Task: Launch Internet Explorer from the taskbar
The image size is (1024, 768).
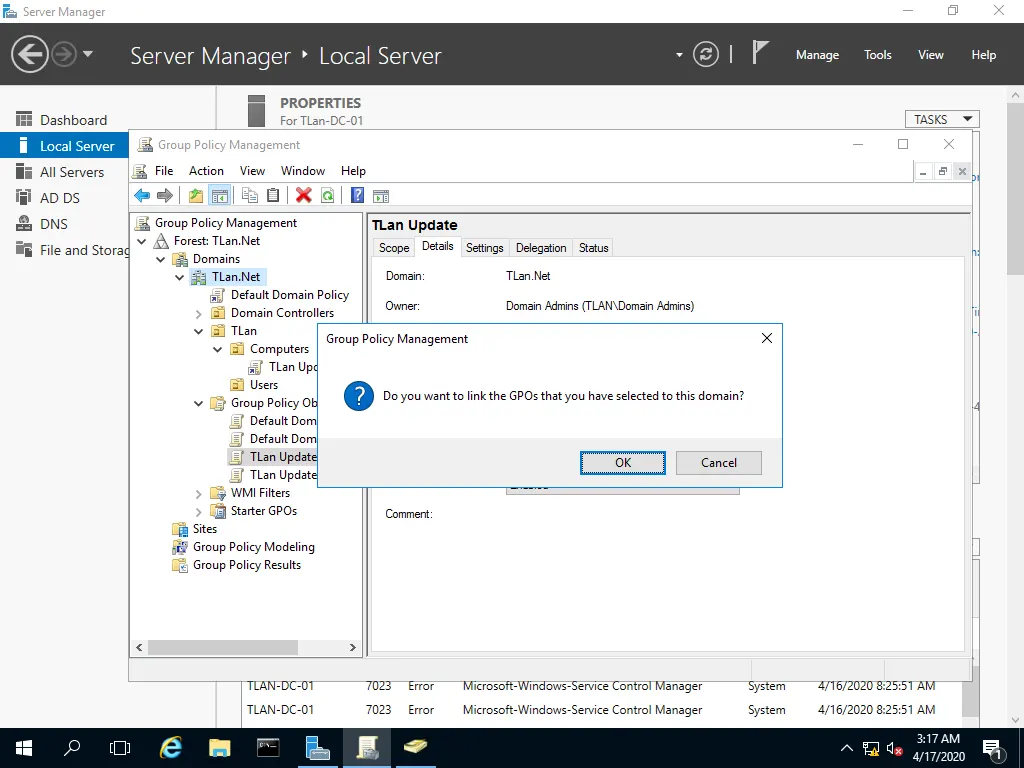Action: pyautogui.click(x=170, y=748)
